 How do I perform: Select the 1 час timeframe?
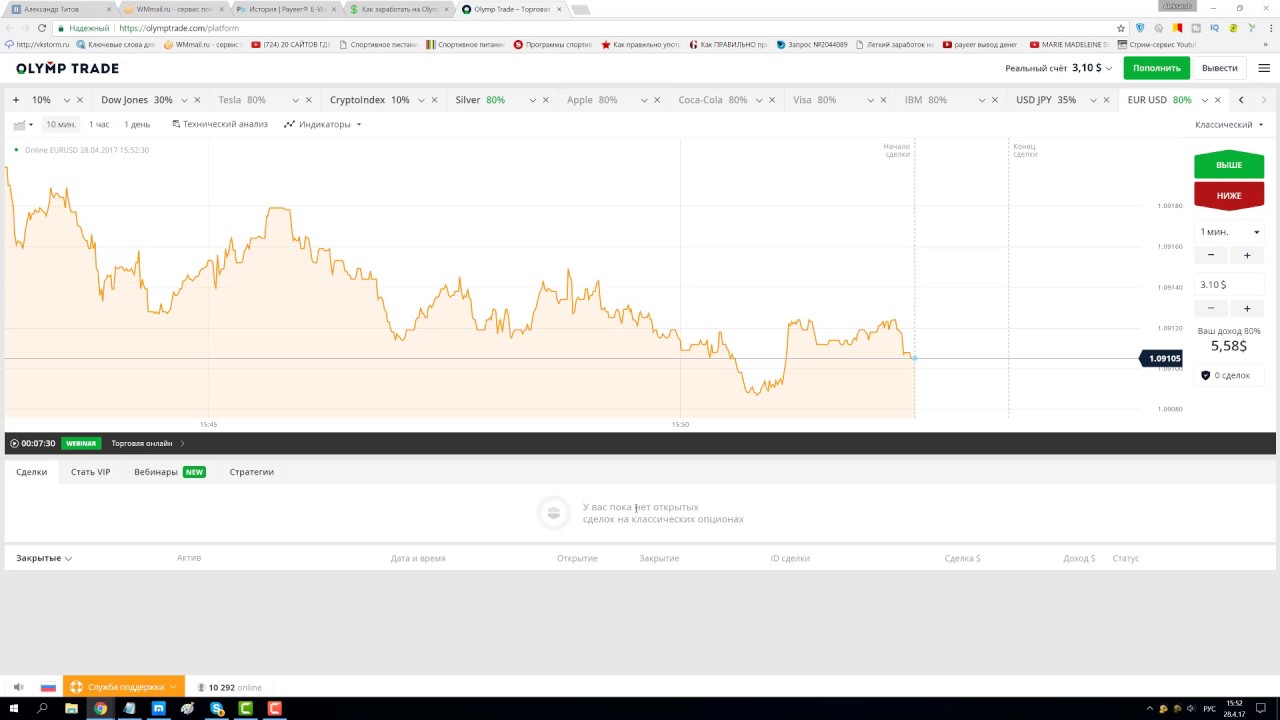(99, 125)
